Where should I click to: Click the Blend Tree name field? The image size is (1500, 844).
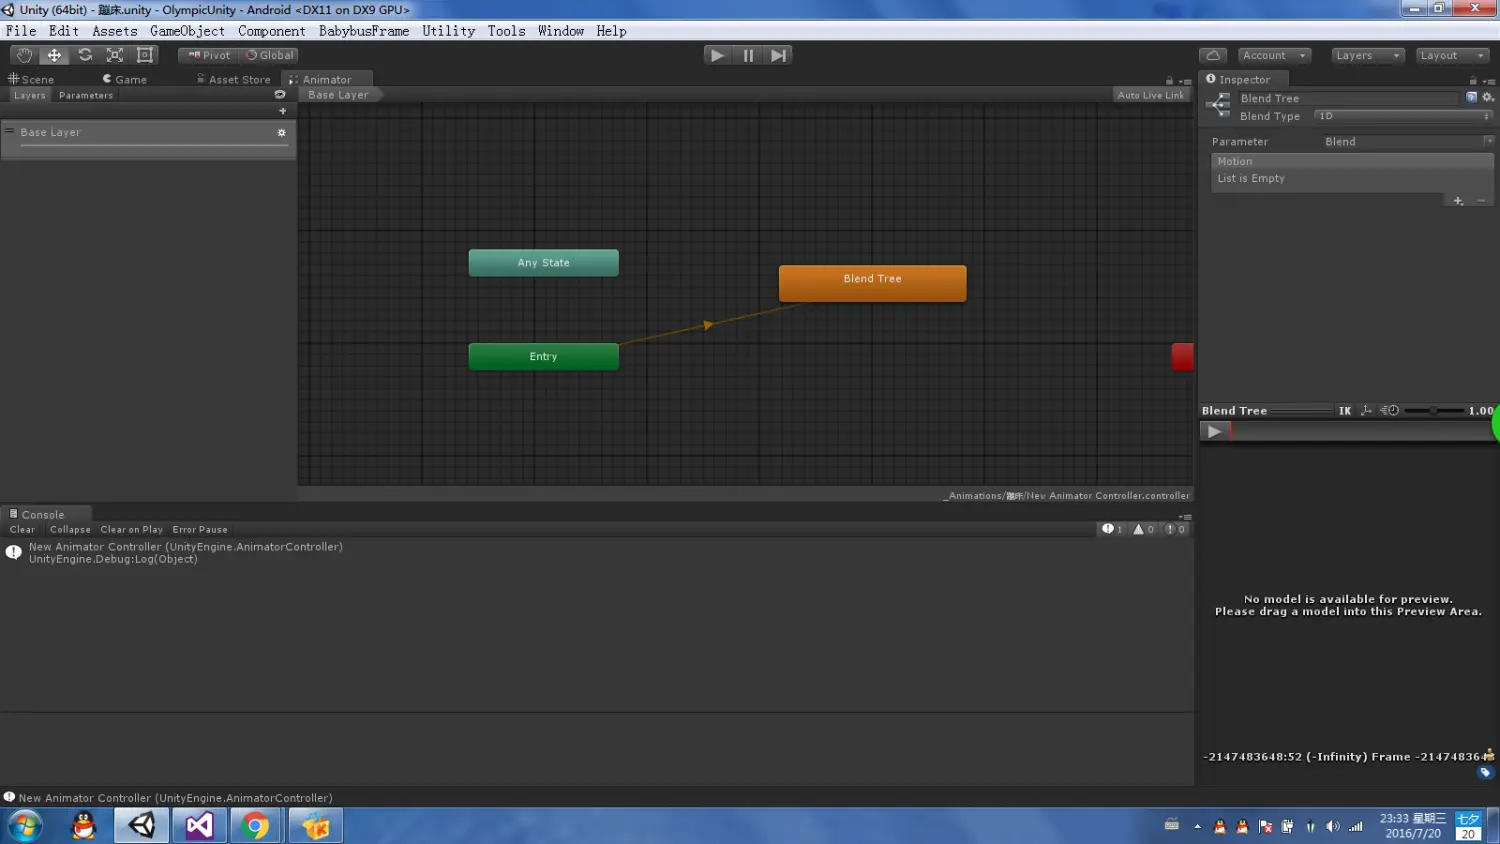tap(1348, 98)
